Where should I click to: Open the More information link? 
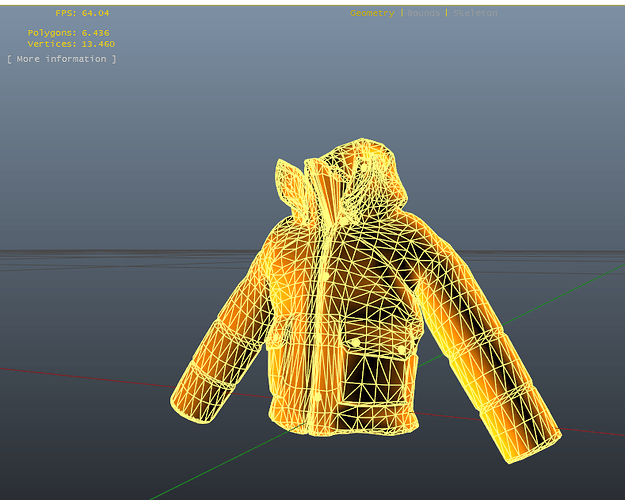coord(62,59)
